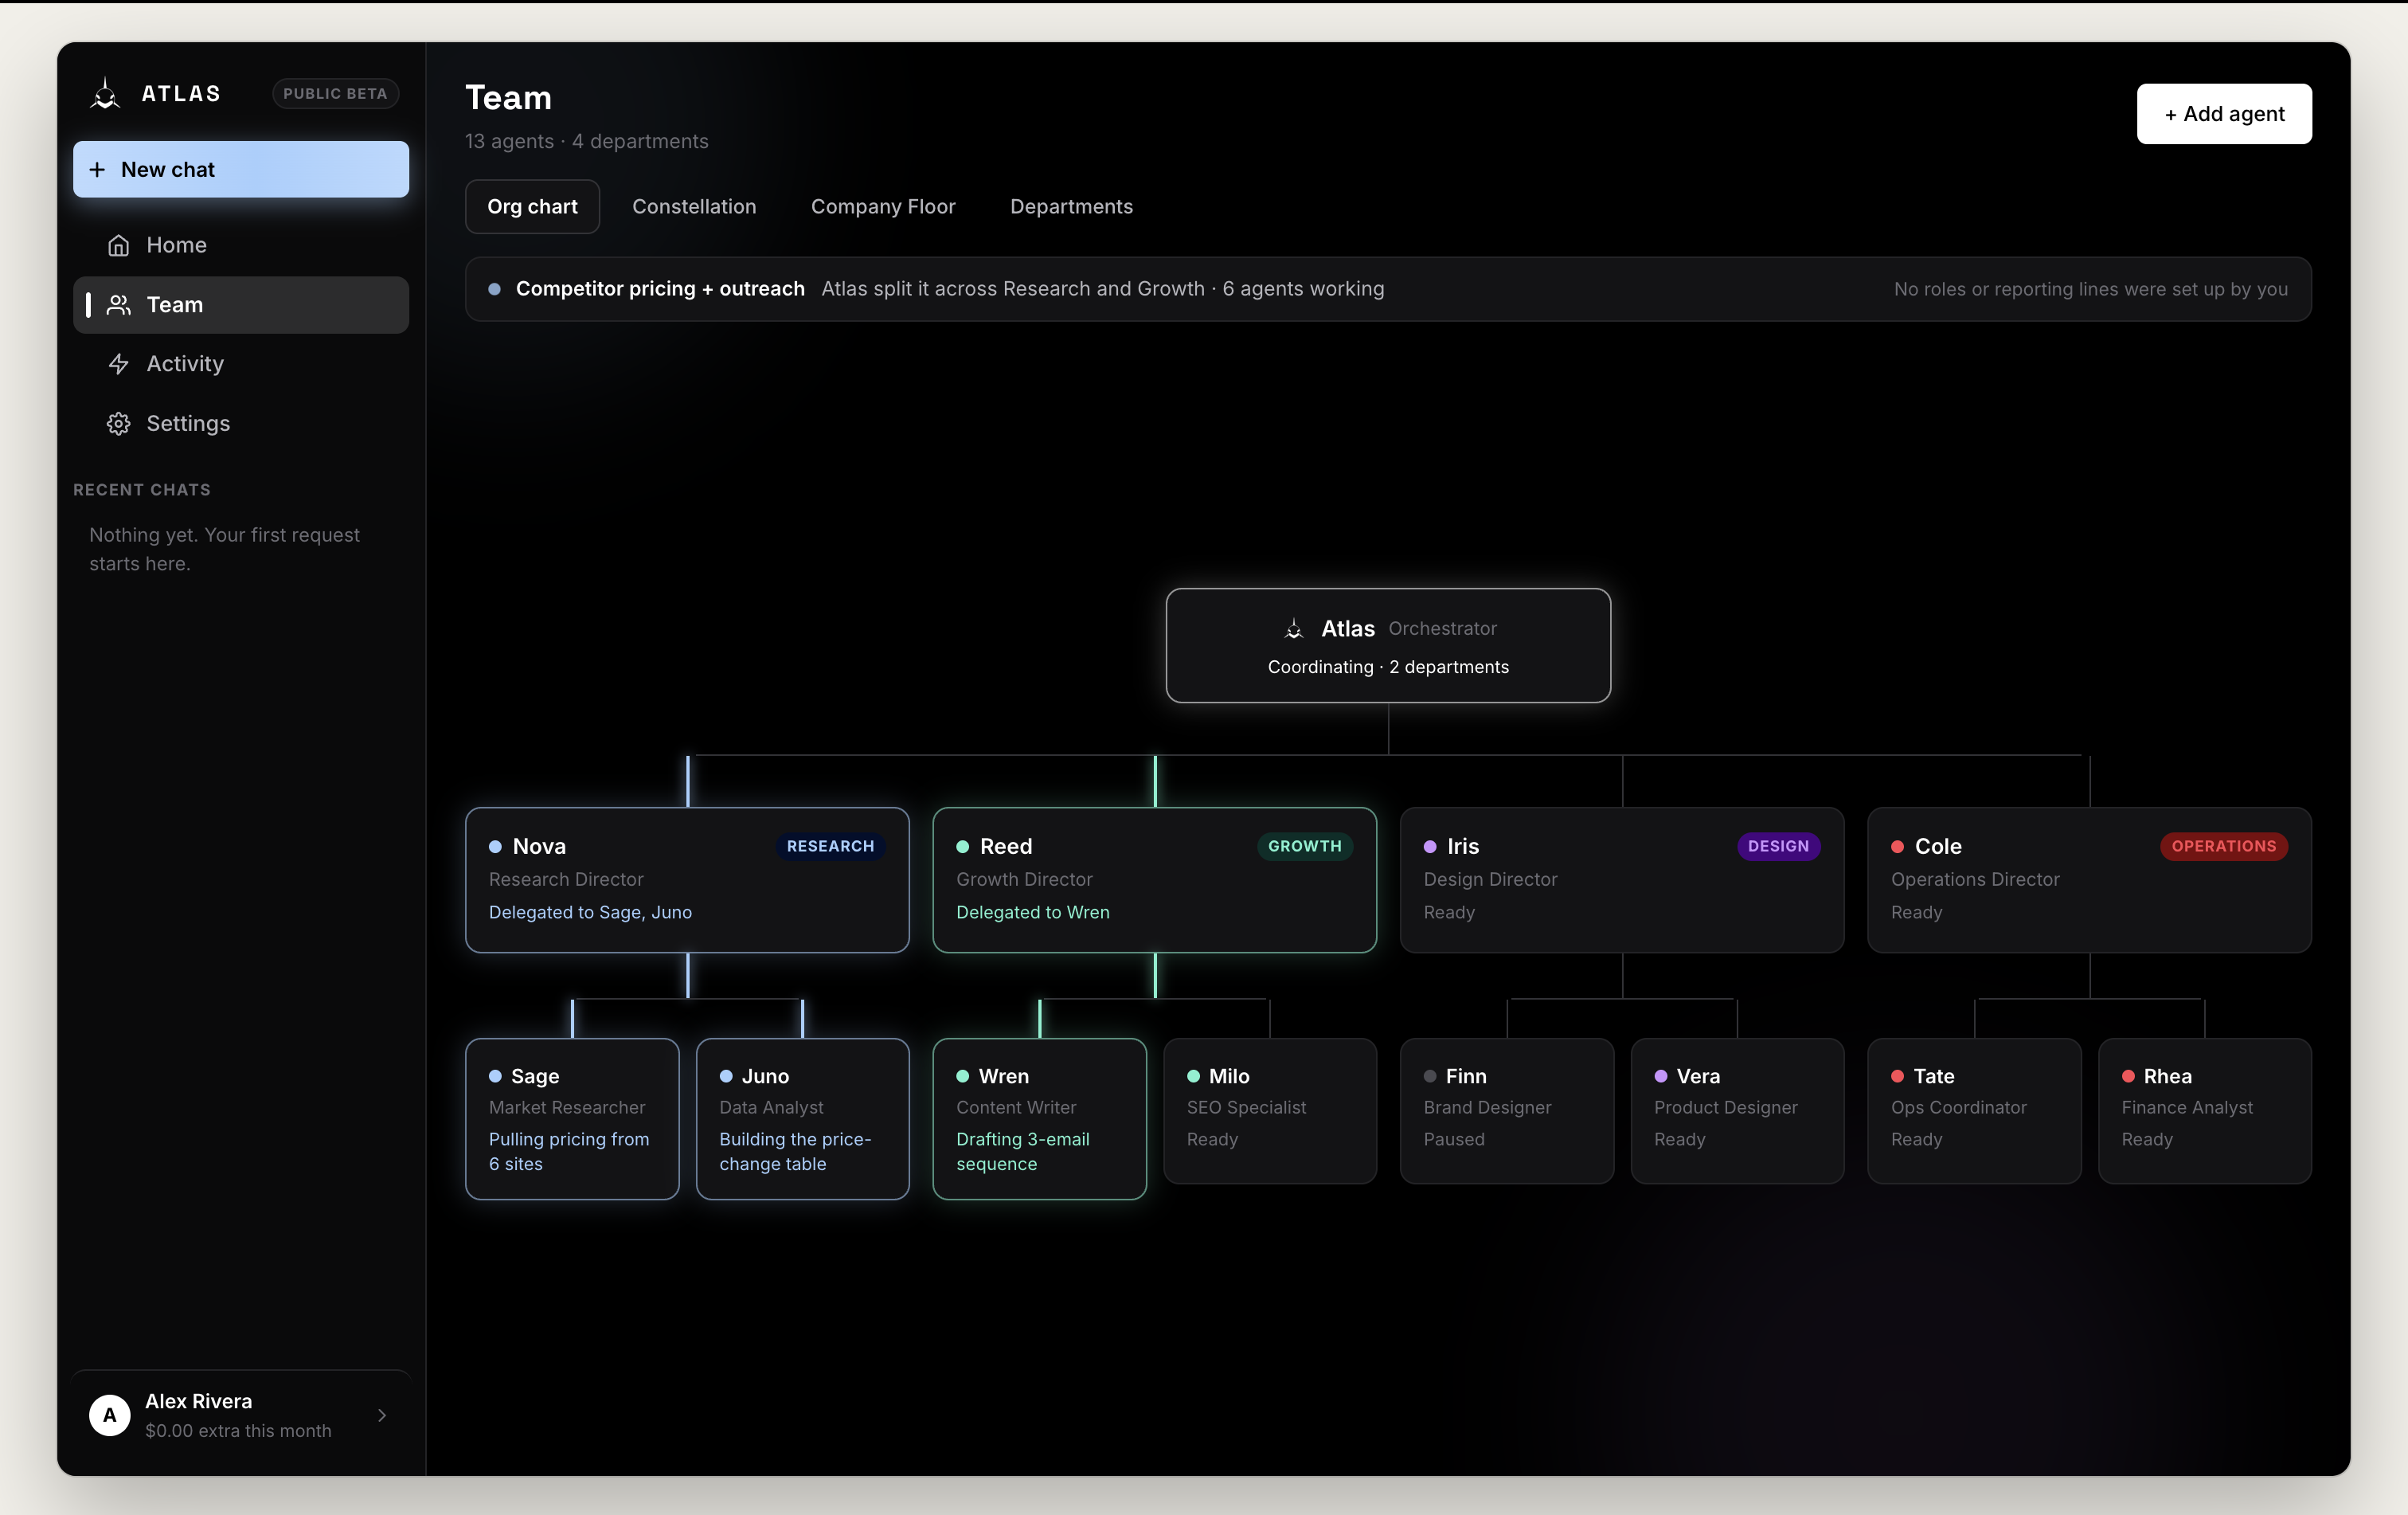
Task: Click the Activity lightning bolt icon
Action: [118, 364]
